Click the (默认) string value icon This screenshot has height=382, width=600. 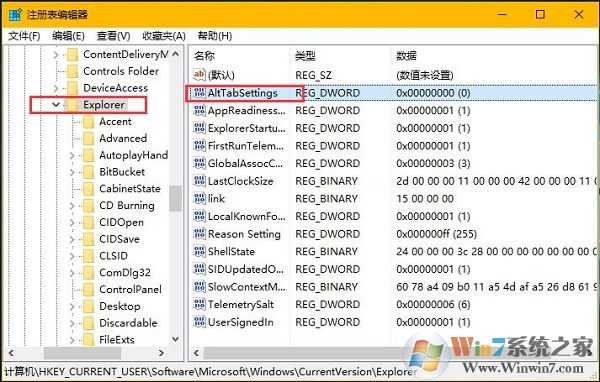199,75
